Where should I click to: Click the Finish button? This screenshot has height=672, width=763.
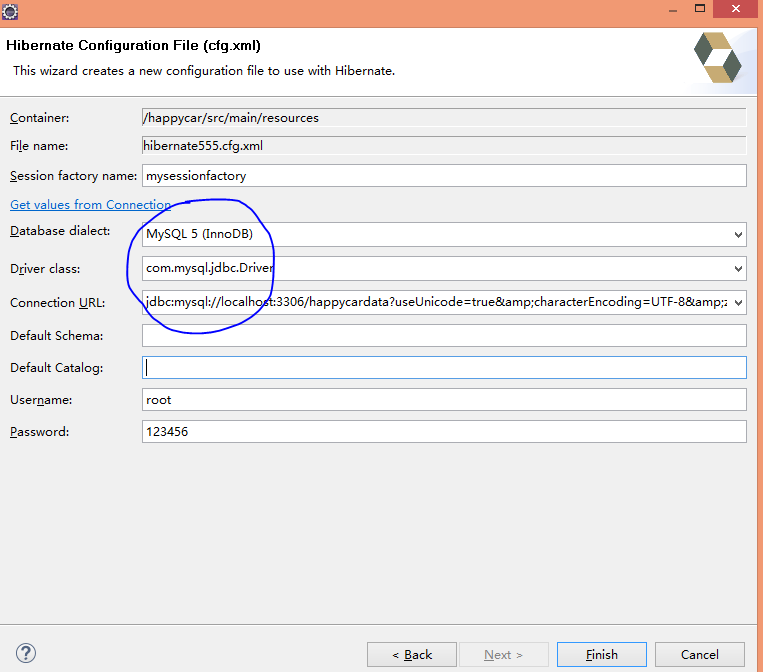tap(602, 654)
